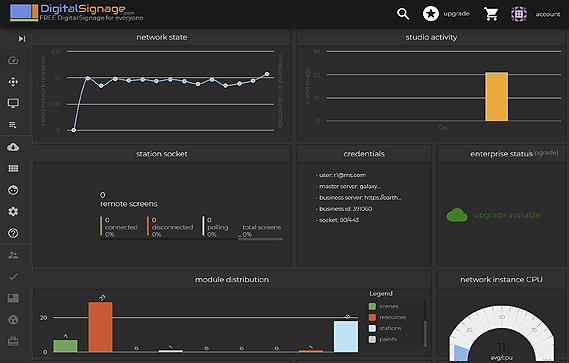569x363 pixels.
Task: Open the dashboard gauge icon in sidebar
Action: [x=13, y=60]
